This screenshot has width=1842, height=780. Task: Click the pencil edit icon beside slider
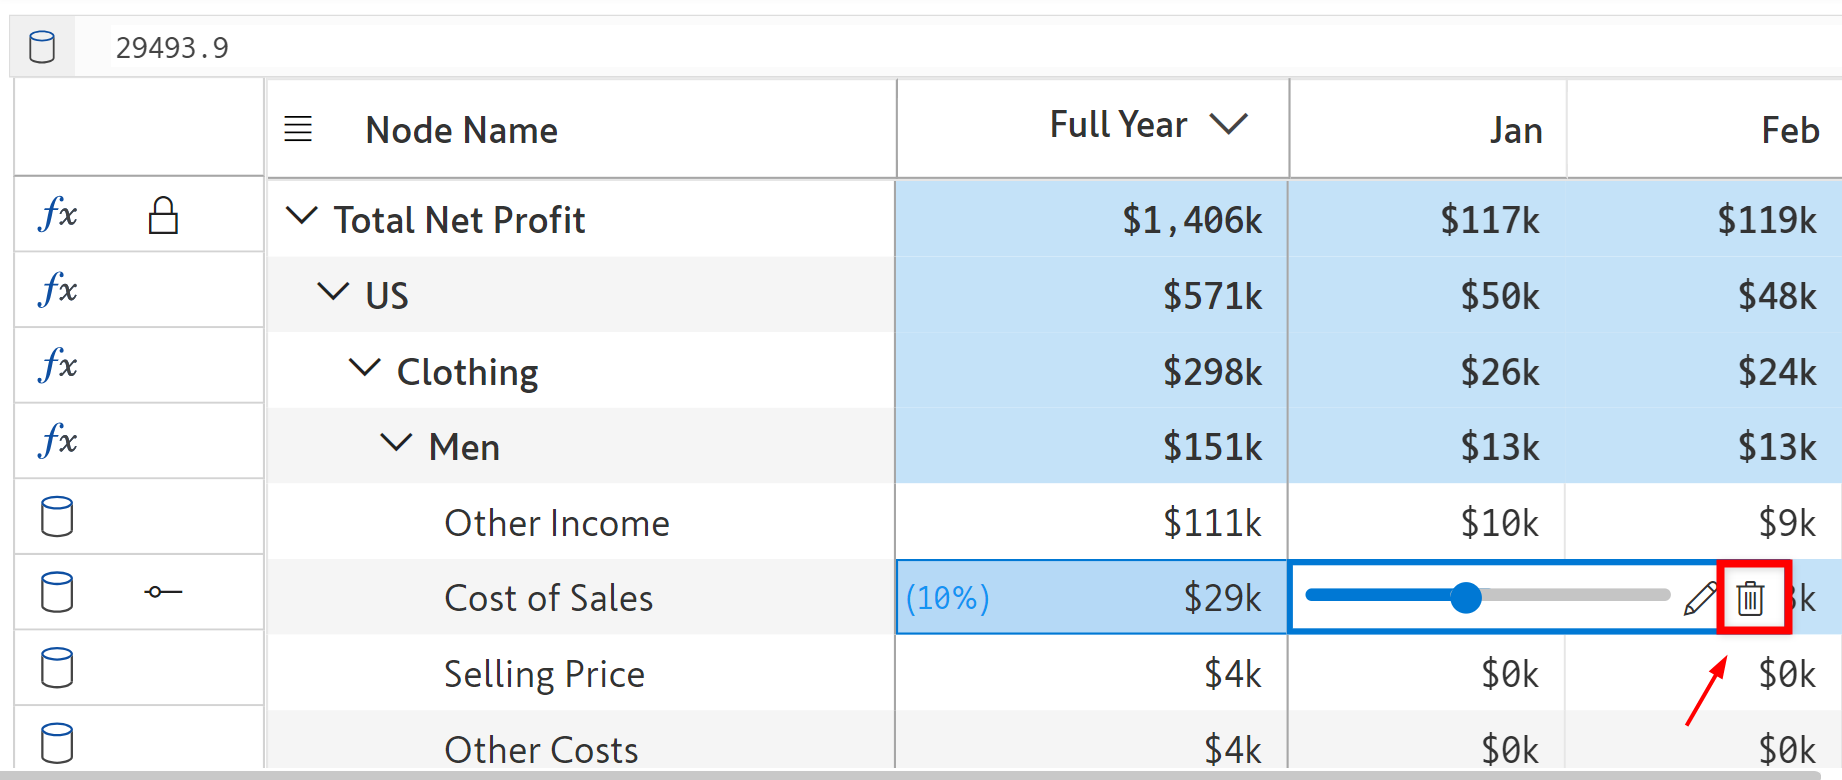tap(1699, 598)
